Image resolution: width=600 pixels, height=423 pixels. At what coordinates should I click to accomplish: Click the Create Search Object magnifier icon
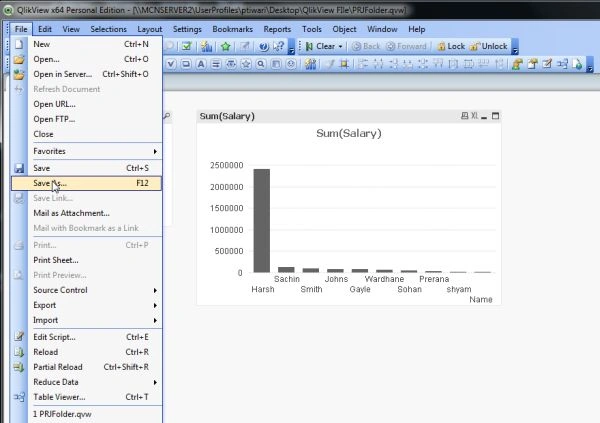pos(261,64)
